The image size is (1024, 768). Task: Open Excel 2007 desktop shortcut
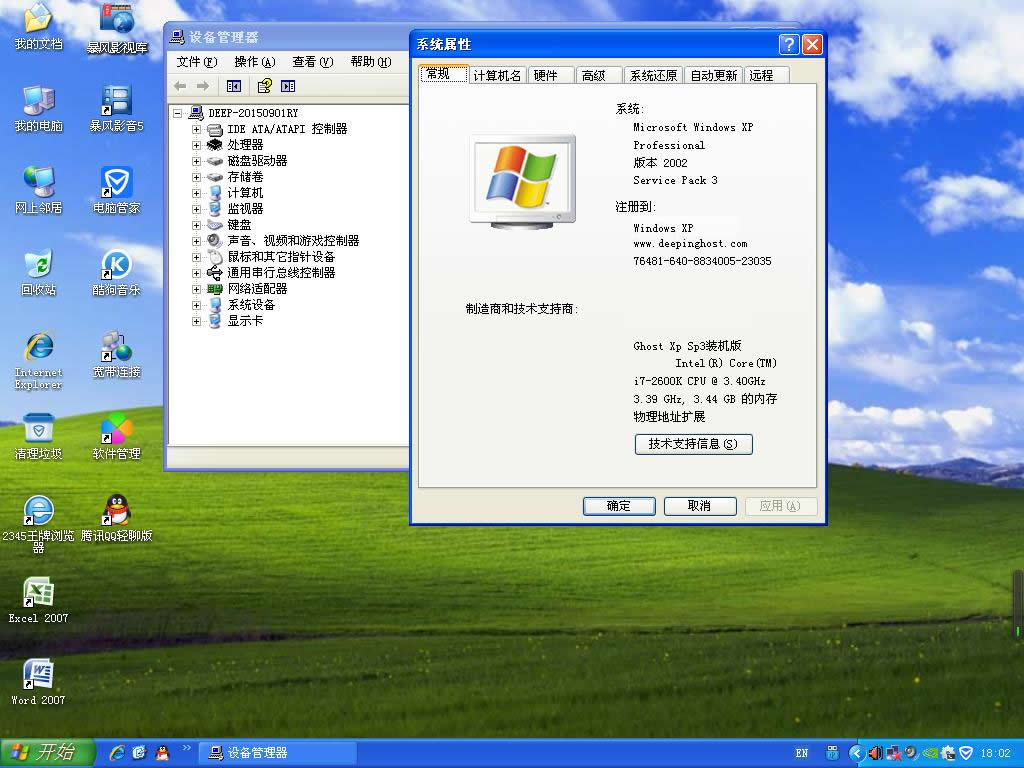tap(38, 600)
